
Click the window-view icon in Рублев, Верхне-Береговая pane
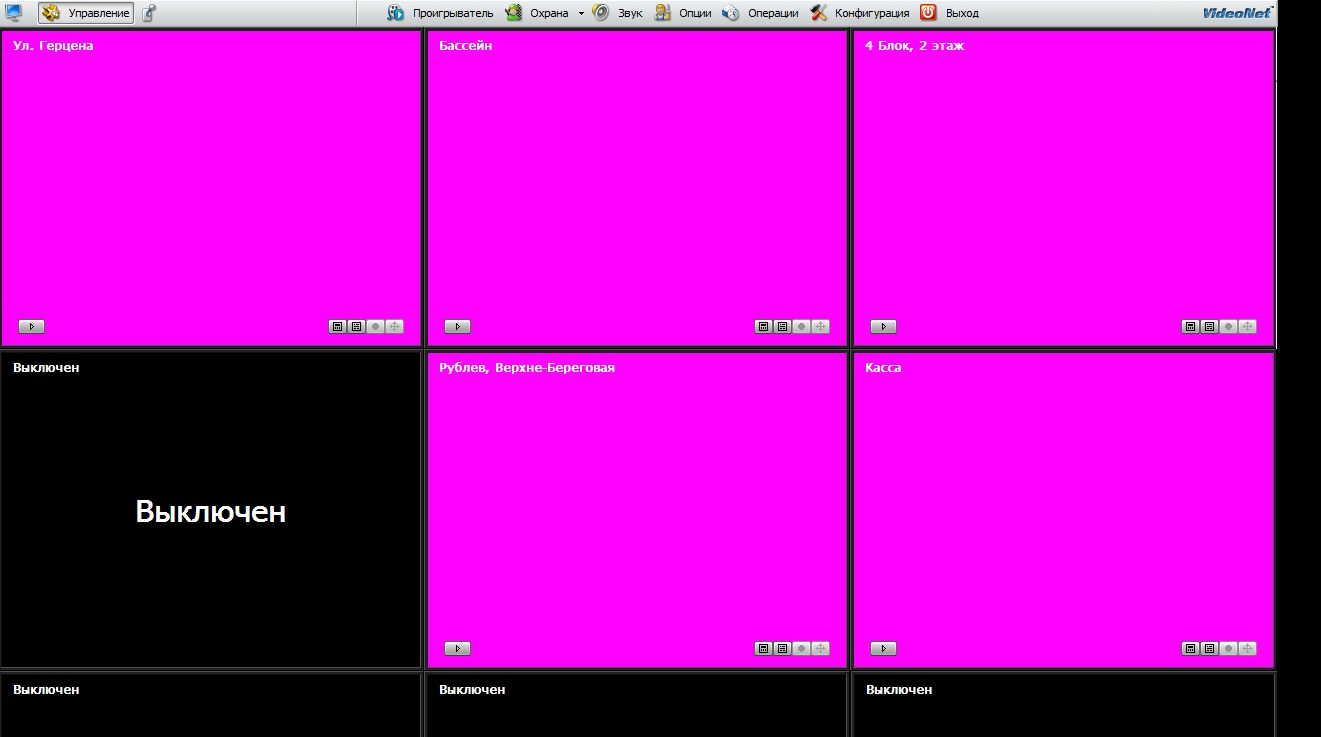coord(763,648)
